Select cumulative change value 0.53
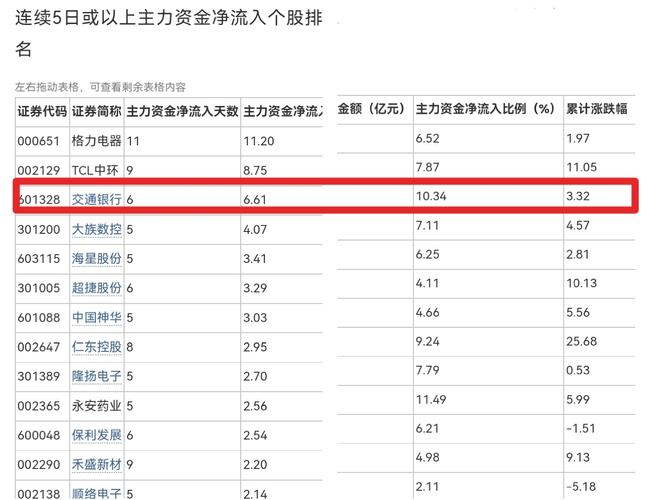Image resolution: width=650 pixels, height=500 pixels. point(578,370)
